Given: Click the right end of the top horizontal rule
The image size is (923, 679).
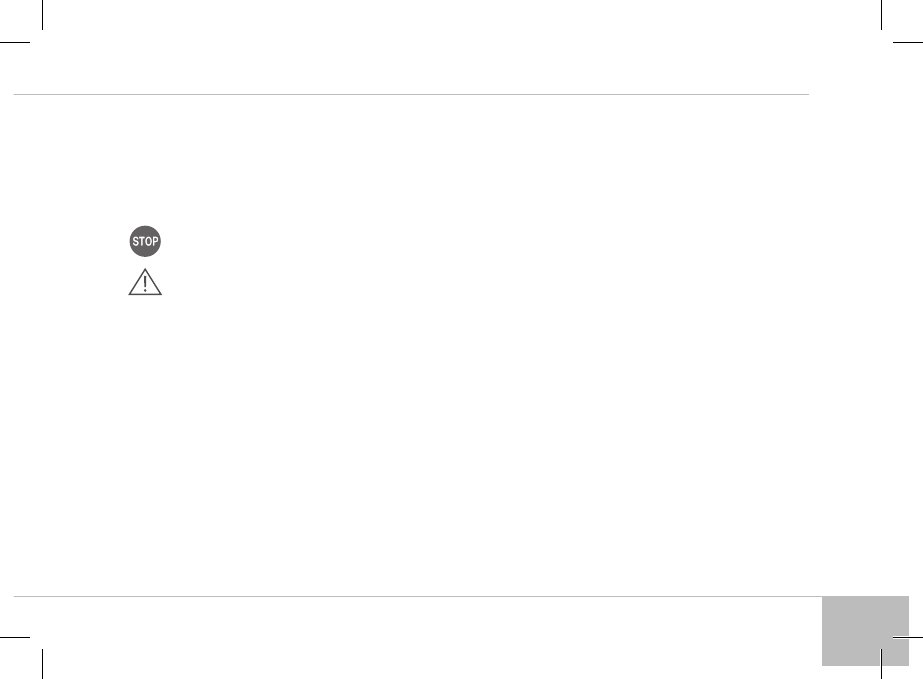Looking at the screenshot, I should click(806, 95).
